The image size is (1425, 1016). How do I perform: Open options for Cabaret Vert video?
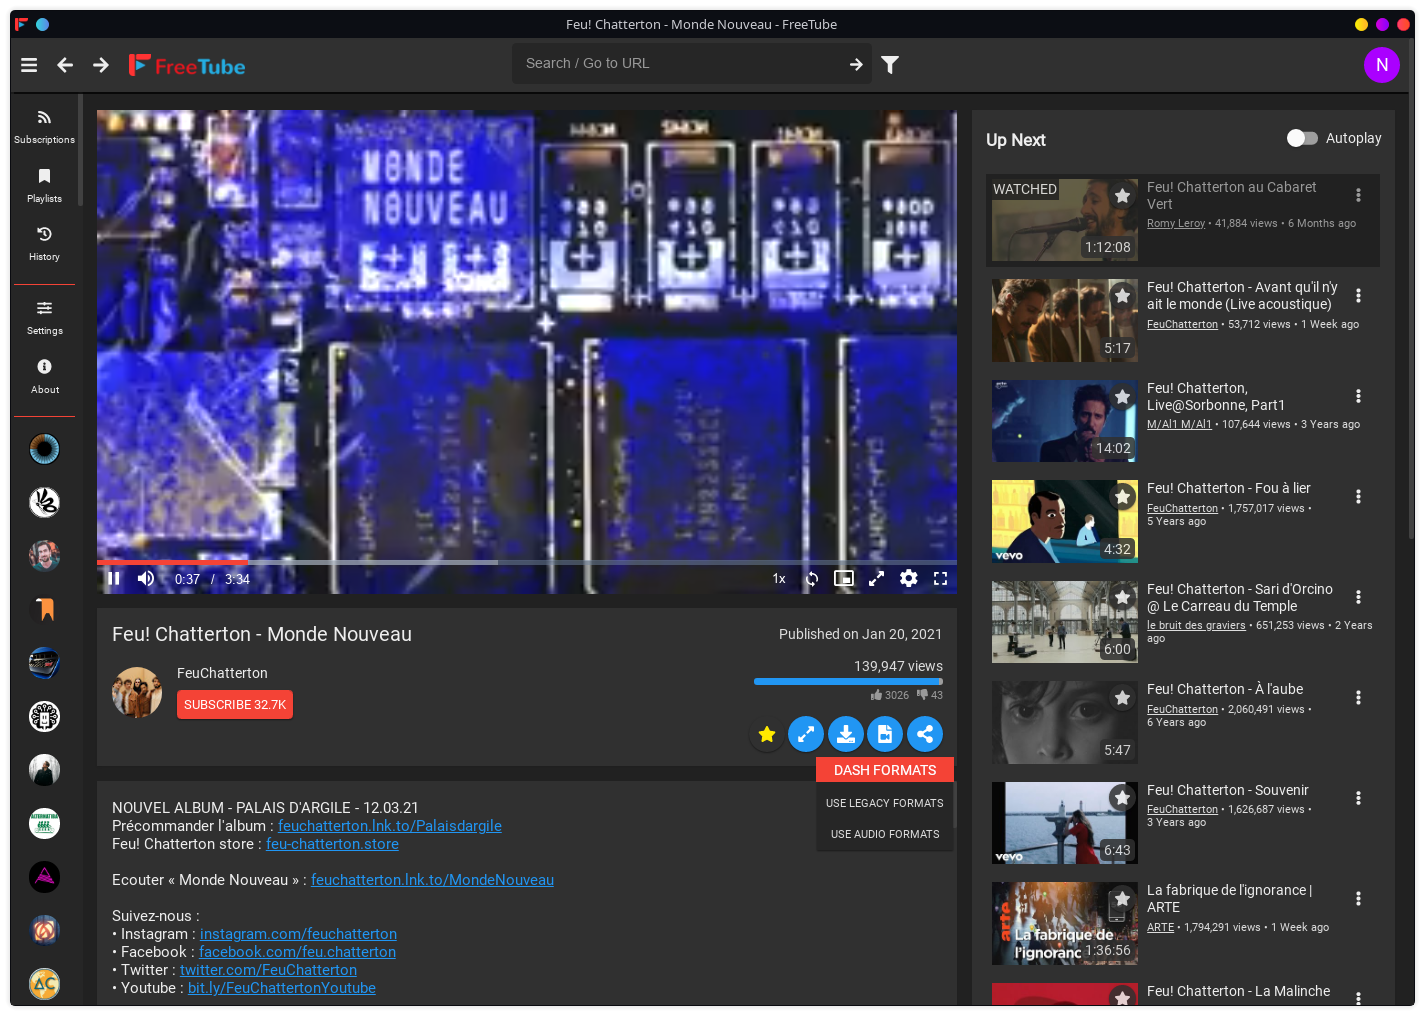tap(1358, 195)
